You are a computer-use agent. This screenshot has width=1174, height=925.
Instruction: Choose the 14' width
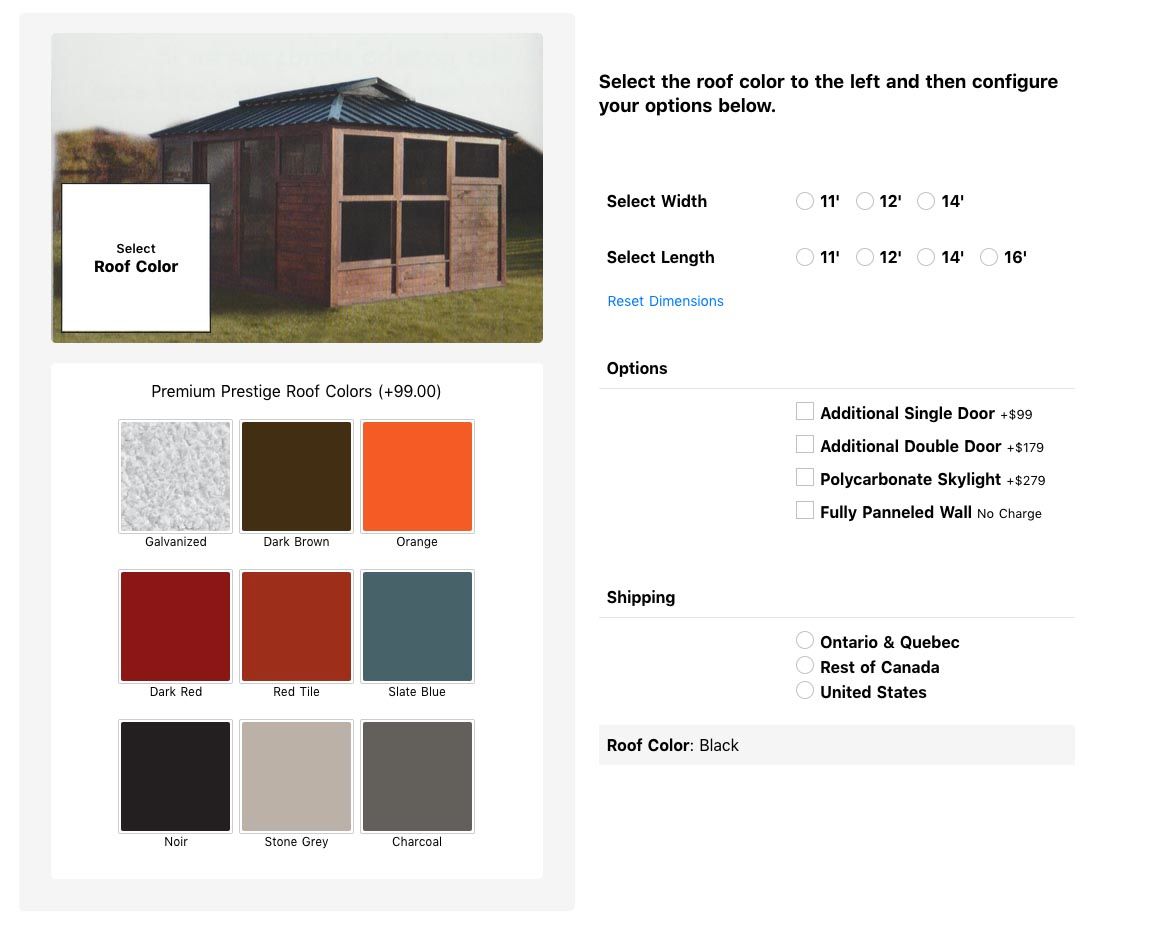tap(926, 201)
